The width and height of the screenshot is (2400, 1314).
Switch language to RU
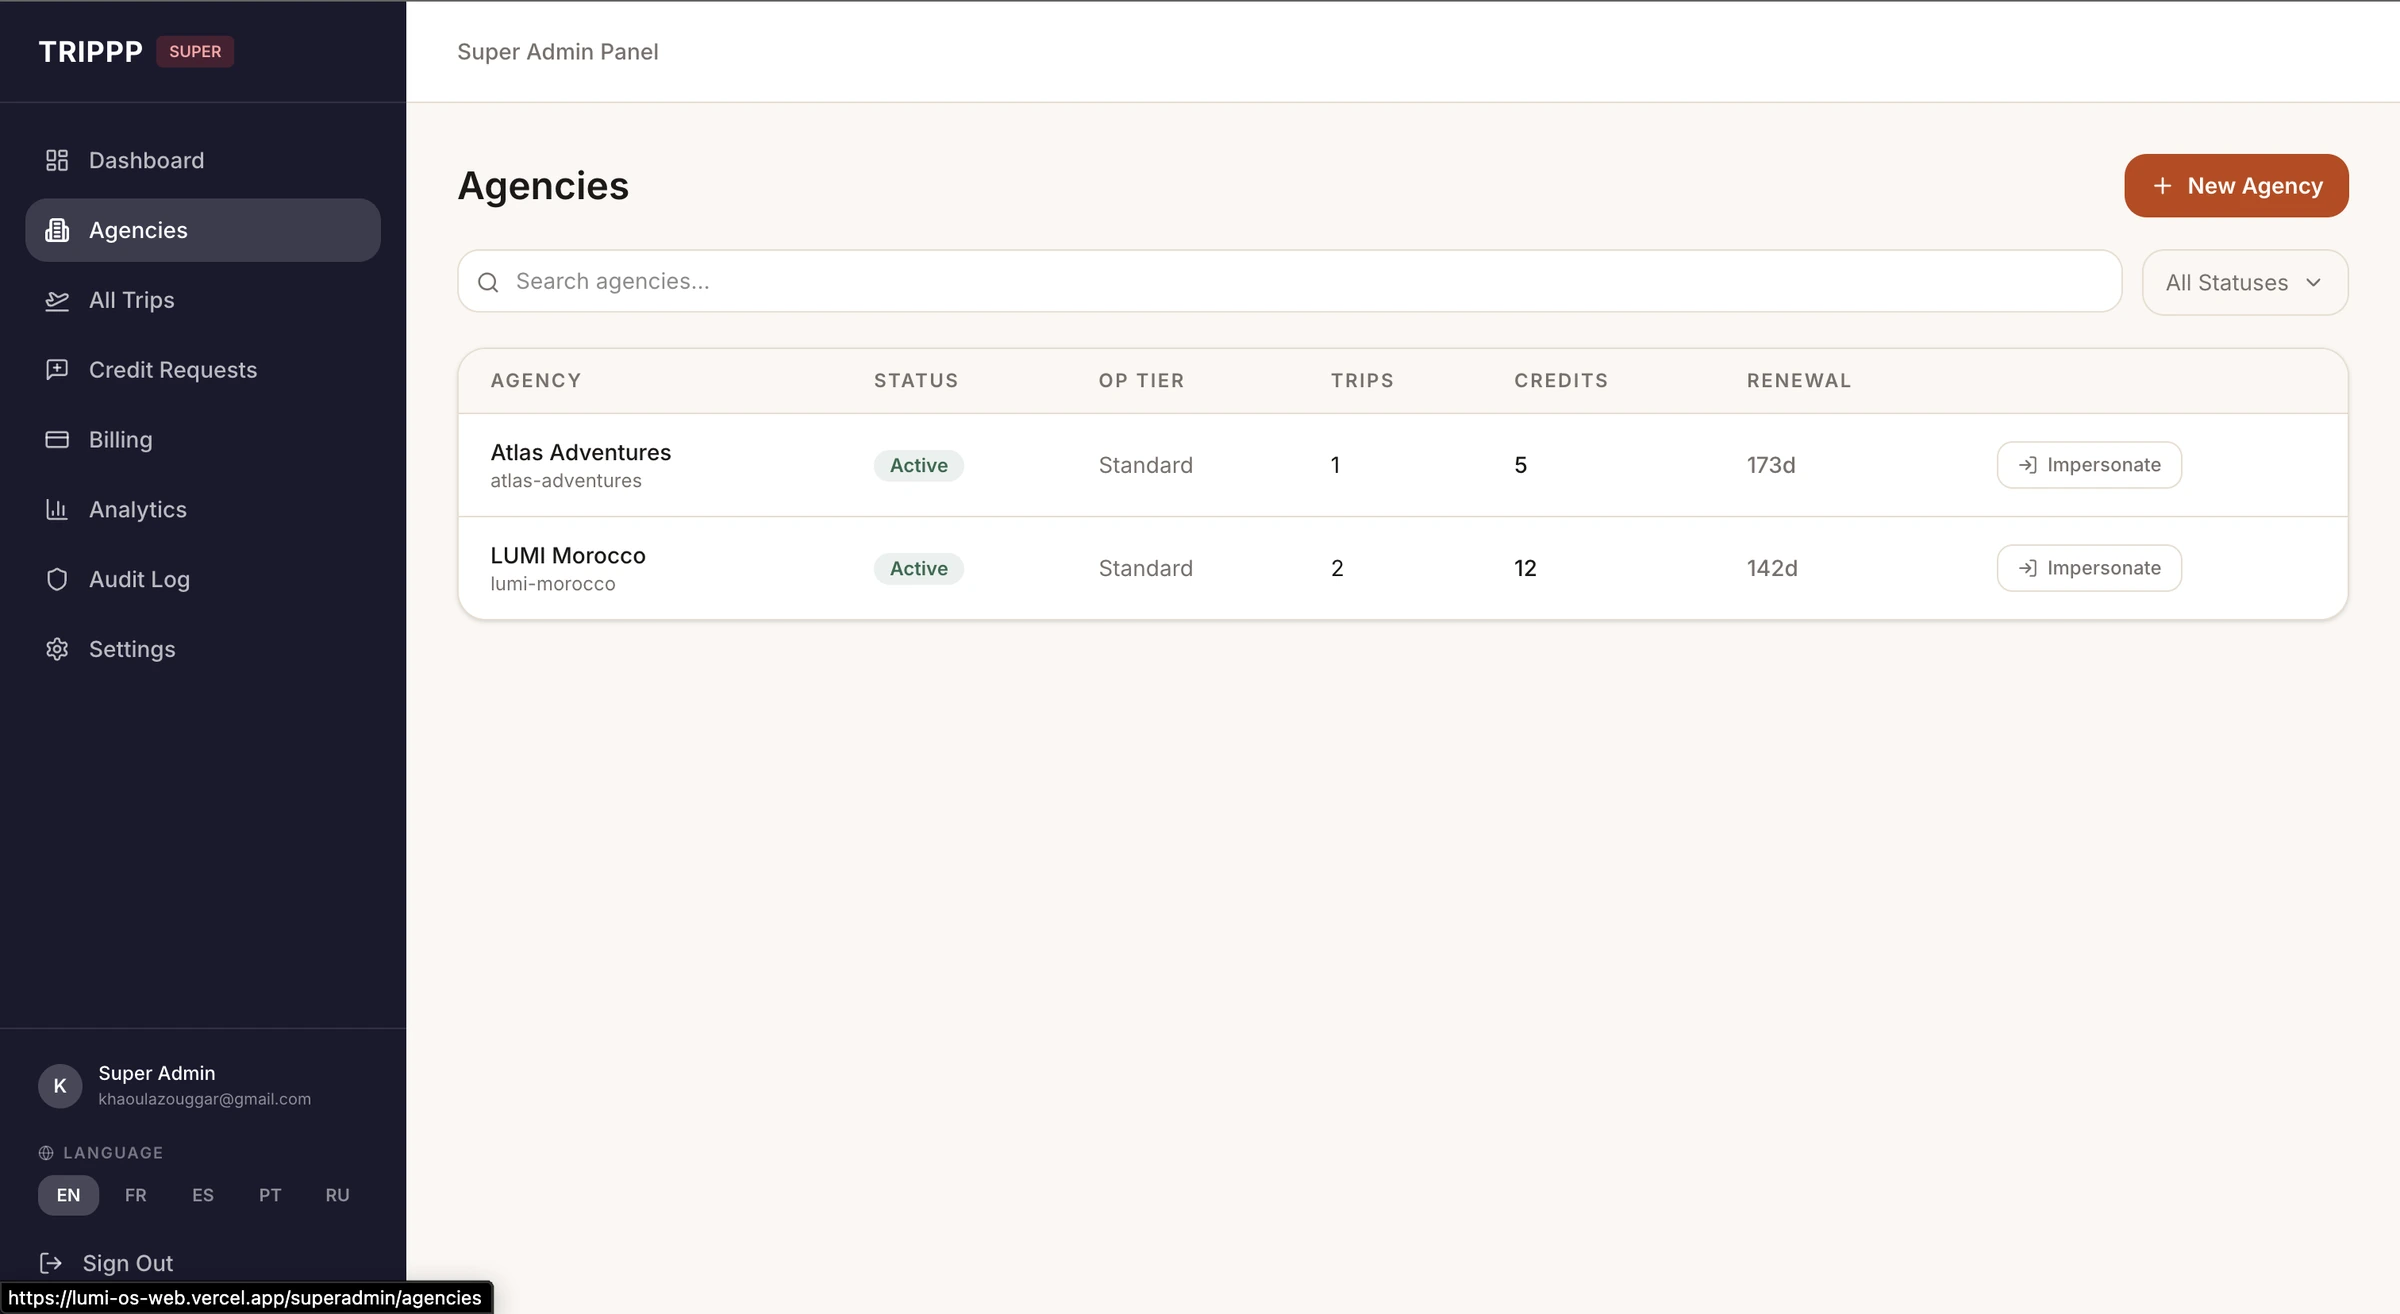coord(337,1195)
